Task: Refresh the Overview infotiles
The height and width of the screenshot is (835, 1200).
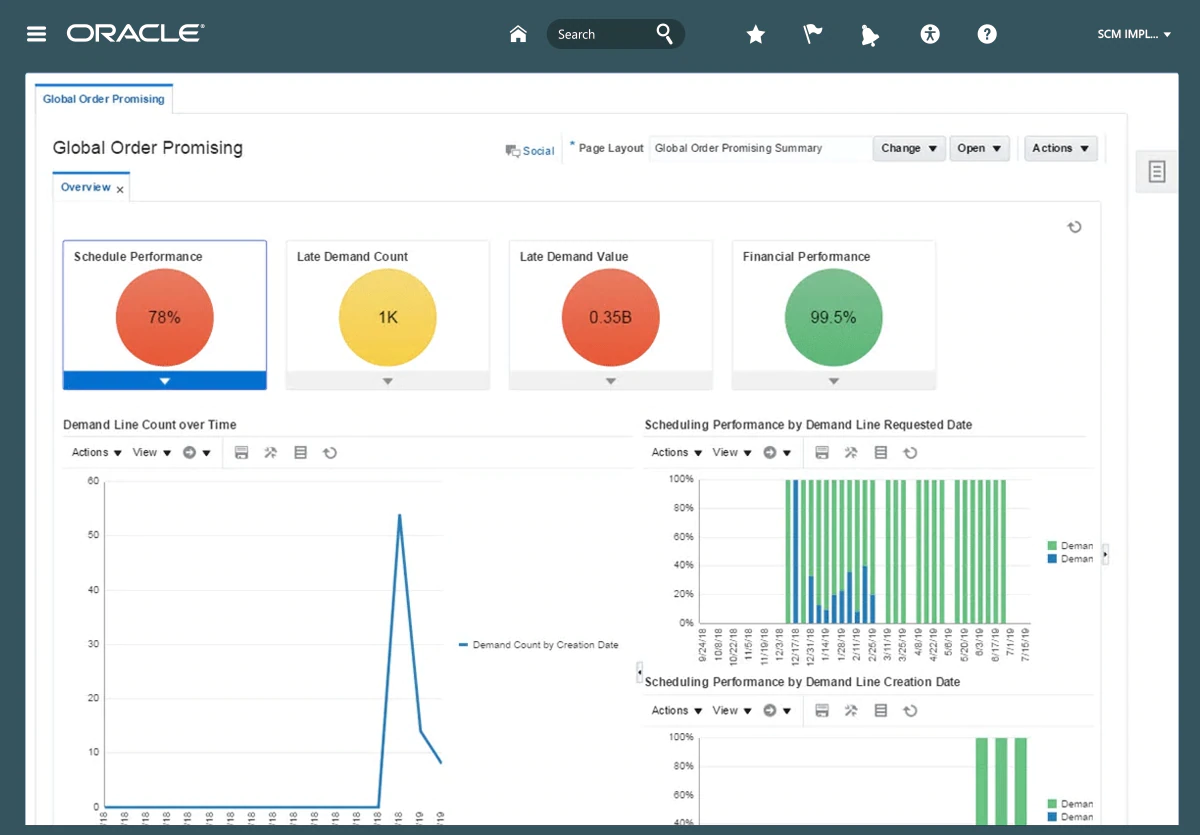Action: coord(1074,227)
